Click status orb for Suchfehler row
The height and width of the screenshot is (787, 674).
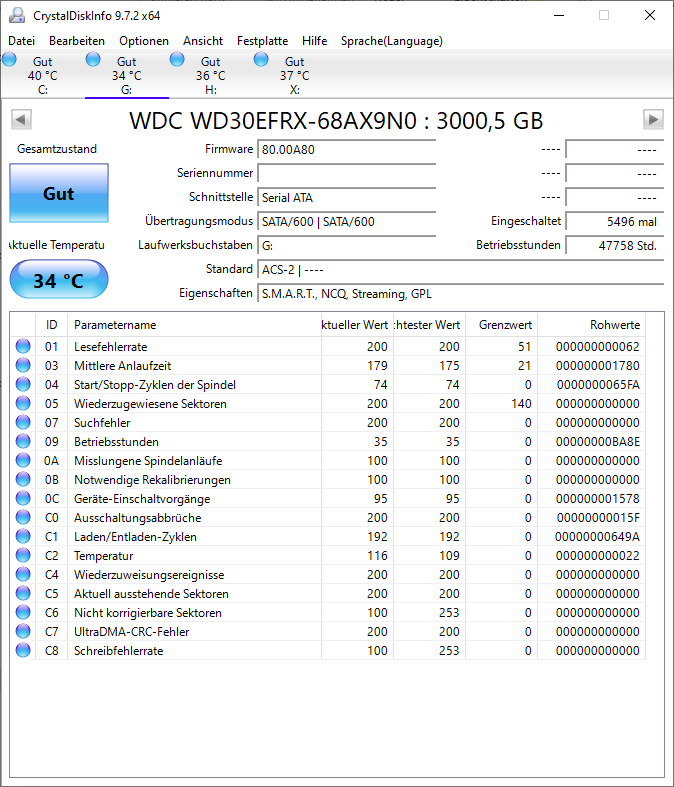(x=23, y=422)
